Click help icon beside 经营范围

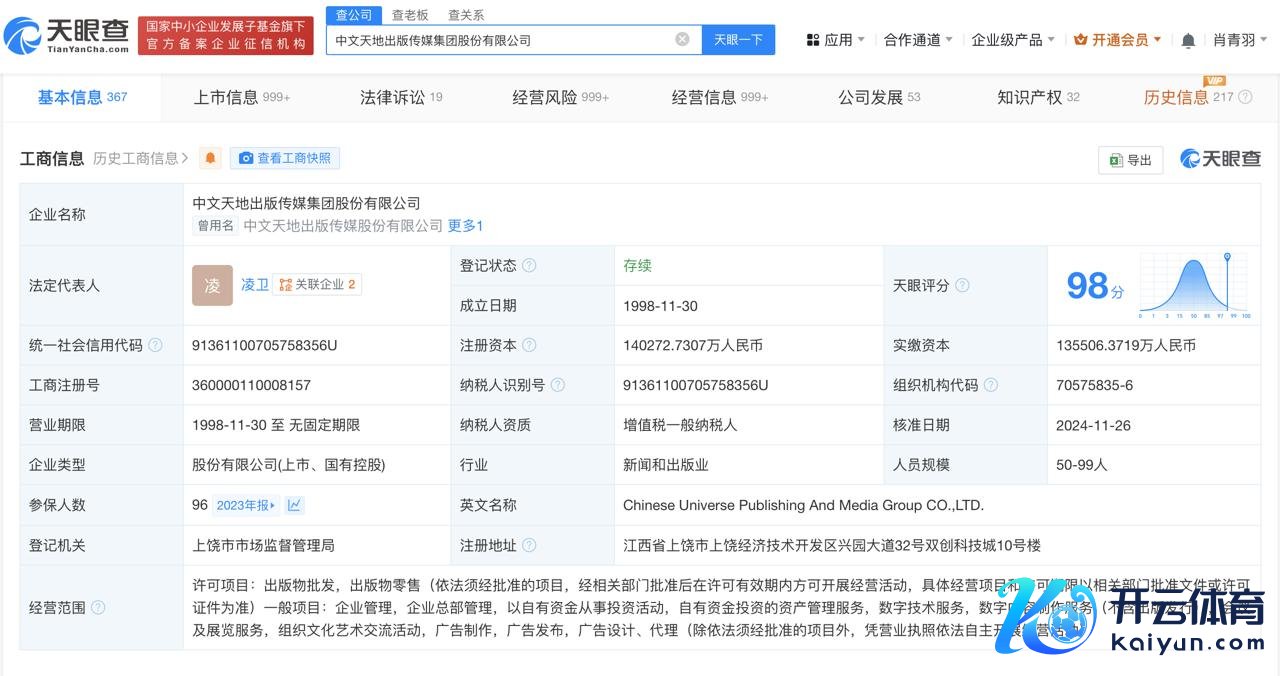98,607
